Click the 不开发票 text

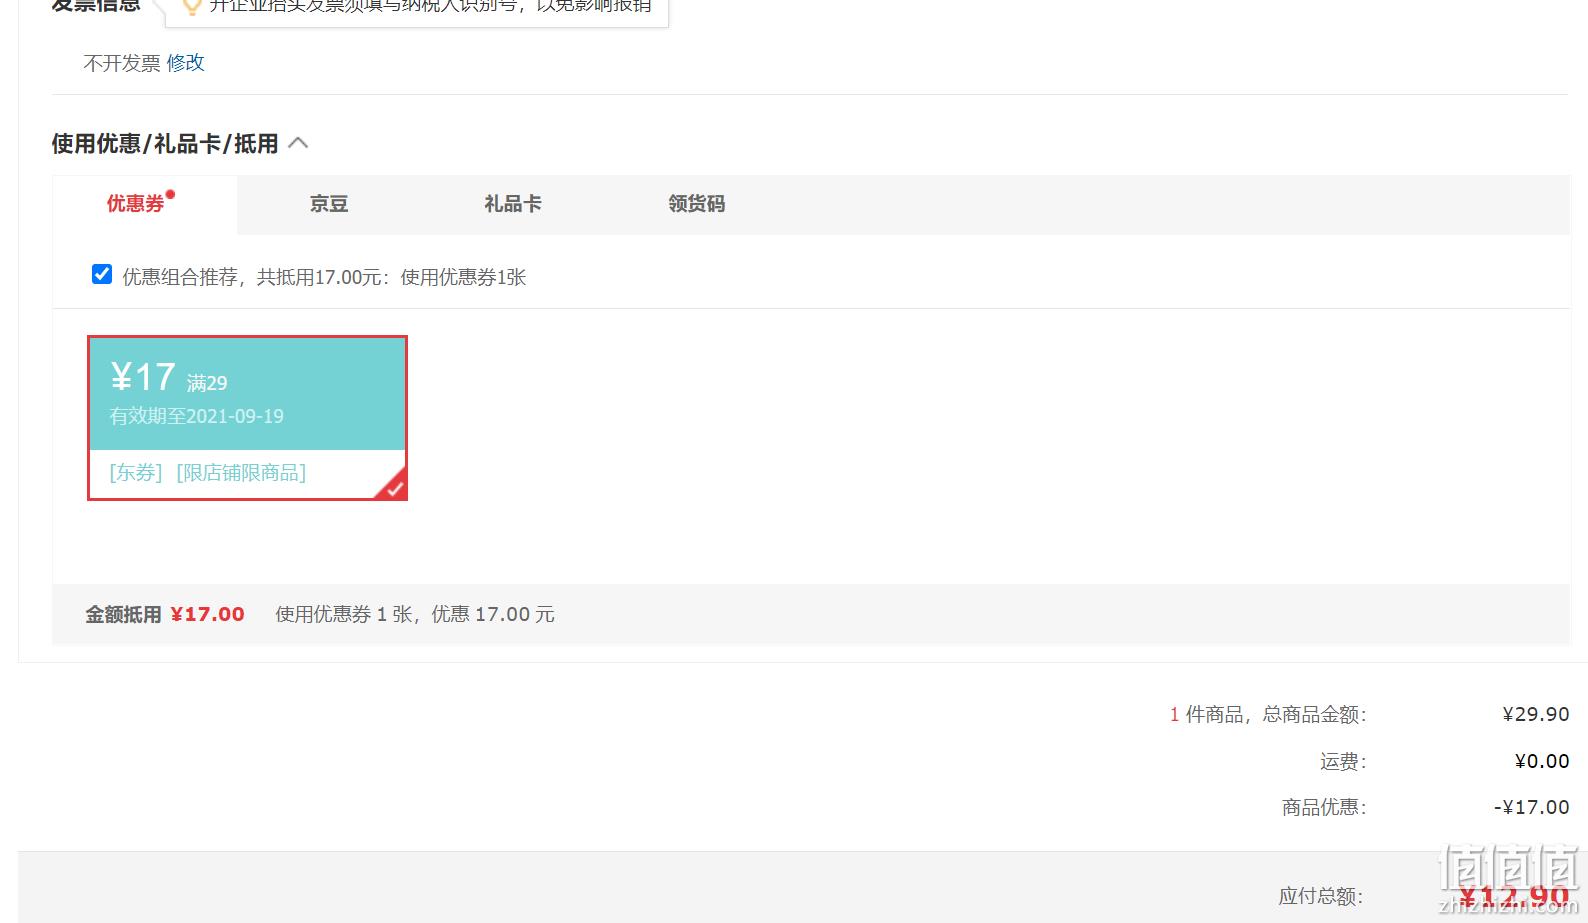(x=122, y=63)
